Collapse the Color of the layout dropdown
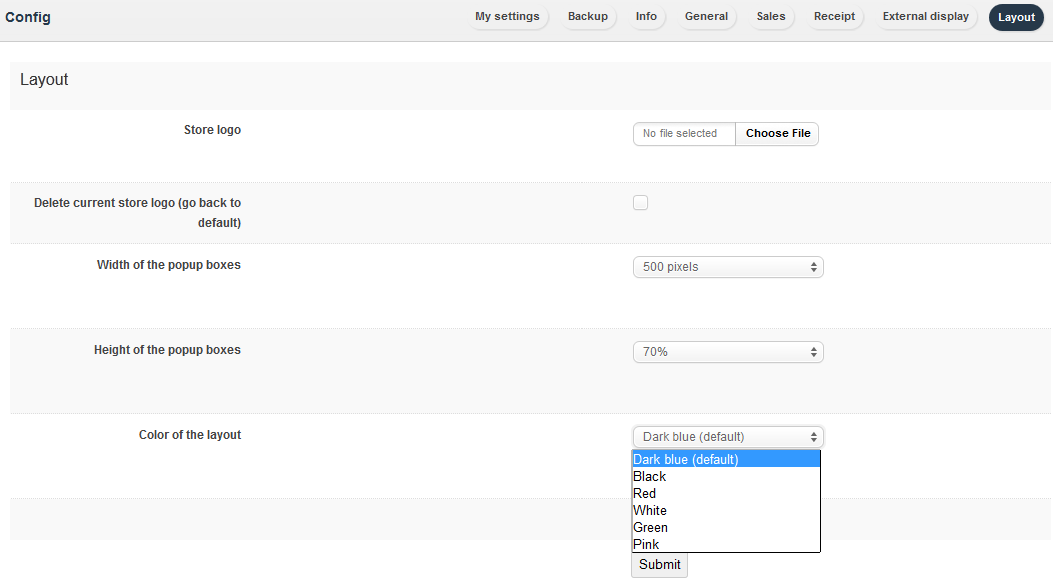Screen dimensions: 1053x578 point(728,437)
